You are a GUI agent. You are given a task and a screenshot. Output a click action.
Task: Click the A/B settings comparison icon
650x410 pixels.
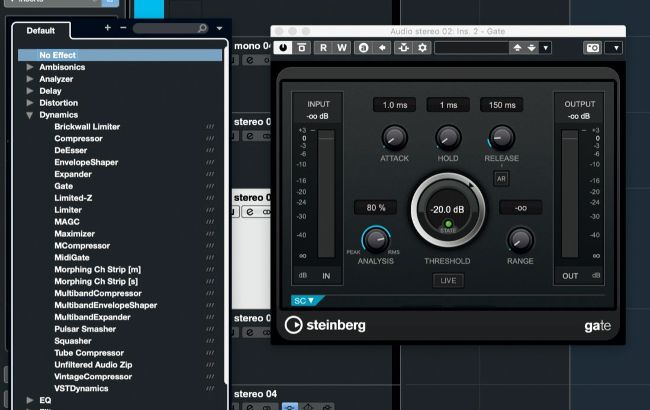click(x=363, y=48)
